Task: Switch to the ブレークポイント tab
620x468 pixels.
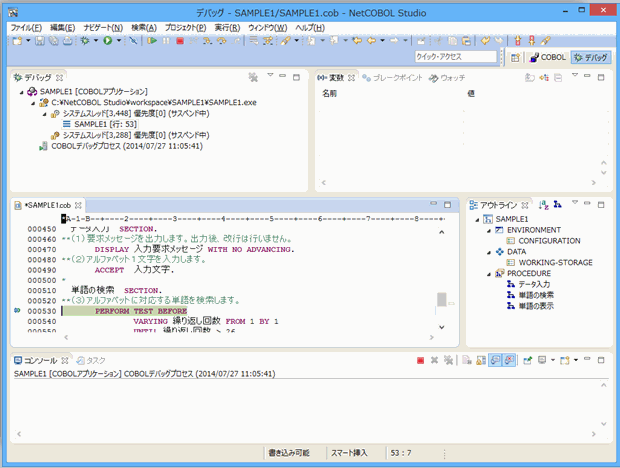Action: coord(393,78)
